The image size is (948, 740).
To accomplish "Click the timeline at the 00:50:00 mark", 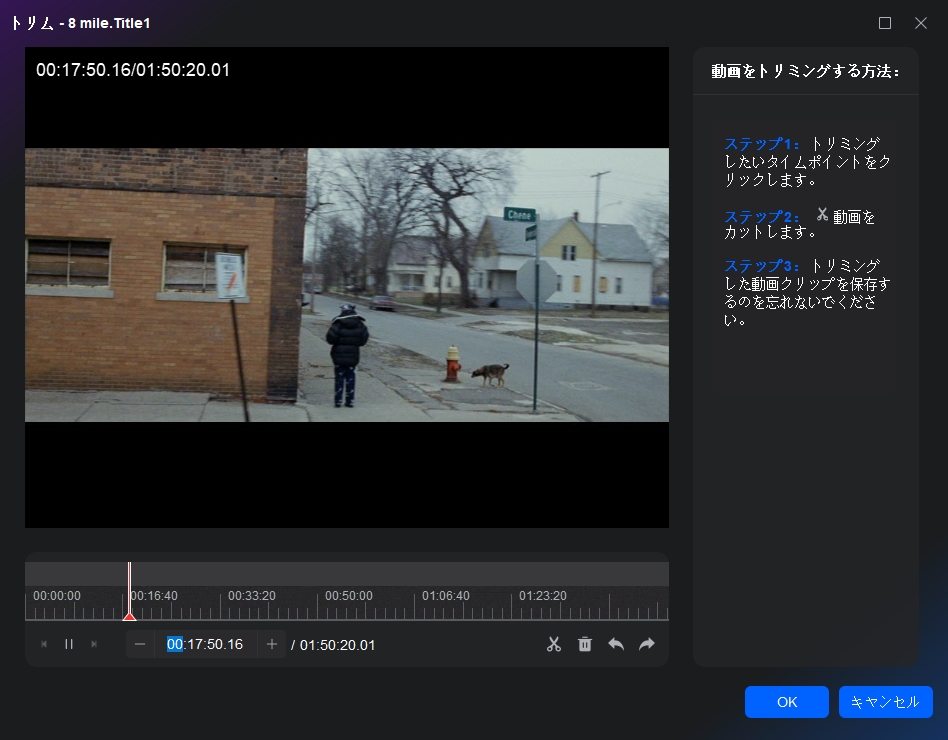I will (349, 596).
